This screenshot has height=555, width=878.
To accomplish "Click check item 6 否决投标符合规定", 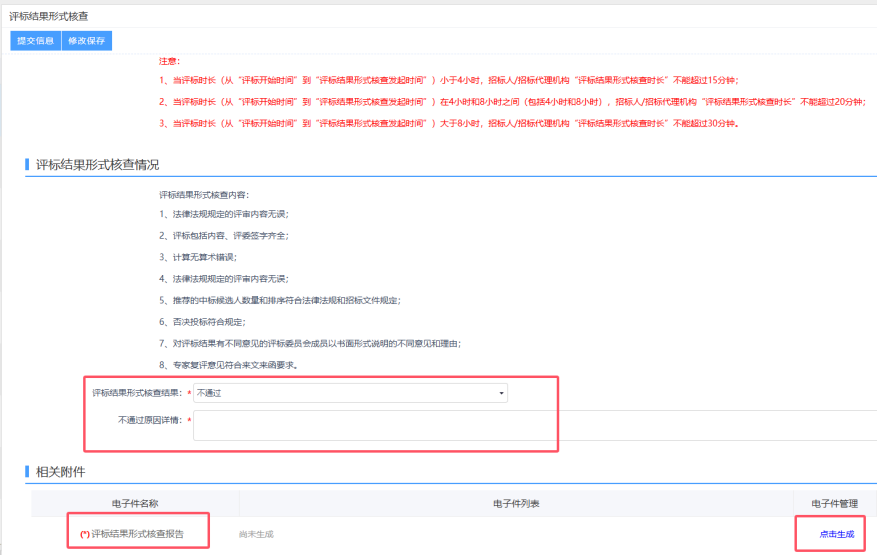I will [x=202, y=322].
